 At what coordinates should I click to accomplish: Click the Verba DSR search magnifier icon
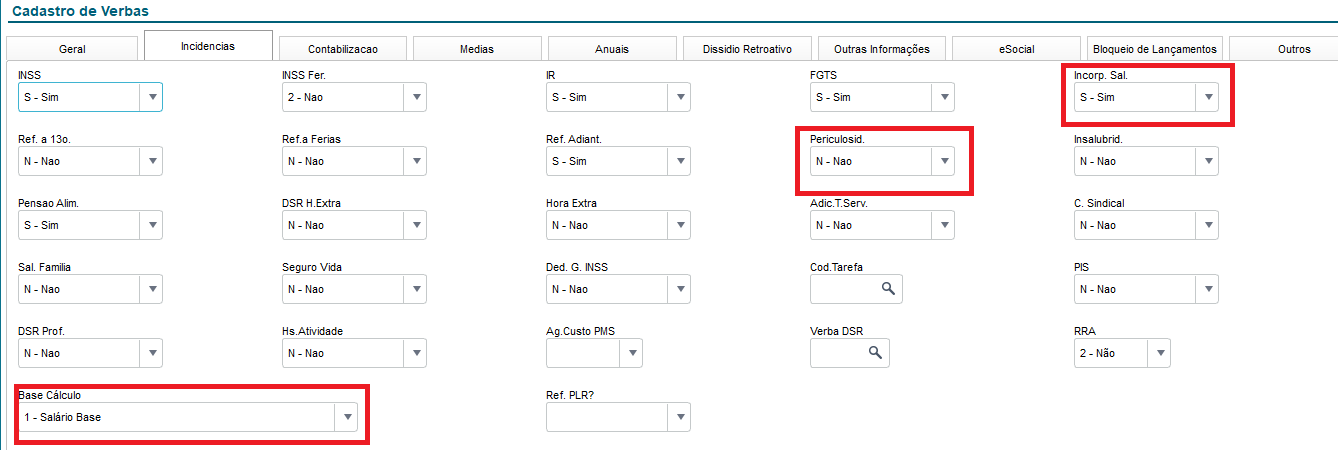pyautogui.click(x=875, y=353)
